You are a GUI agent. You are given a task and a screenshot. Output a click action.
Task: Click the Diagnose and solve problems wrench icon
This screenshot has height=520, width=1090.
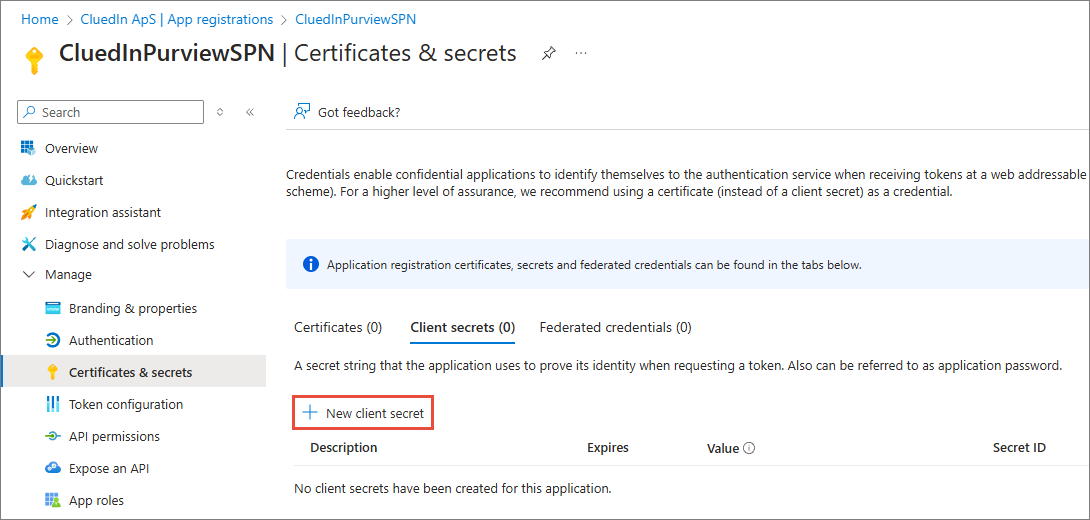pos(28,244)
